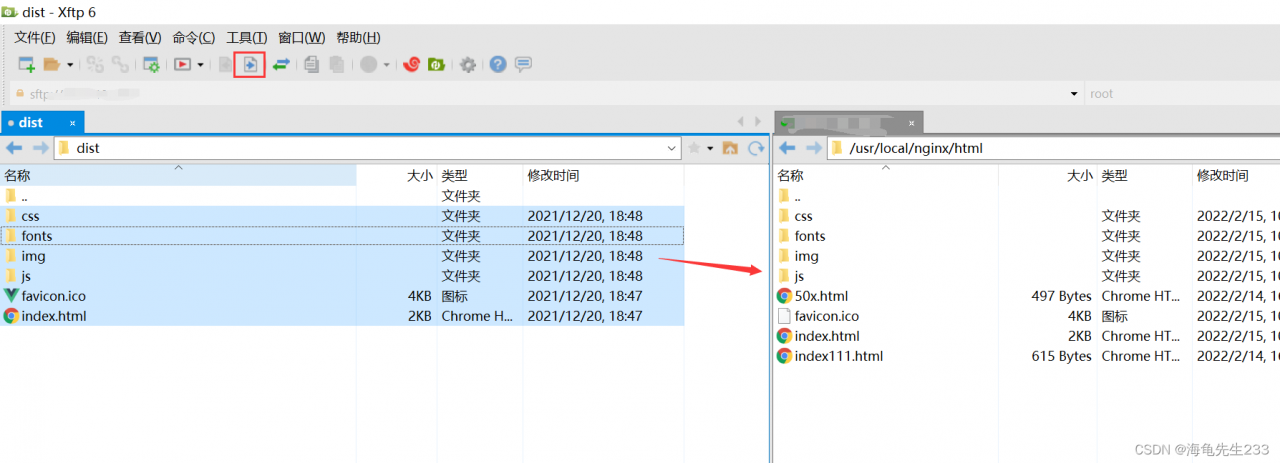Select the fonts folder in local pane
This screenshot has width=1280, height=463.
coord(342,236)
